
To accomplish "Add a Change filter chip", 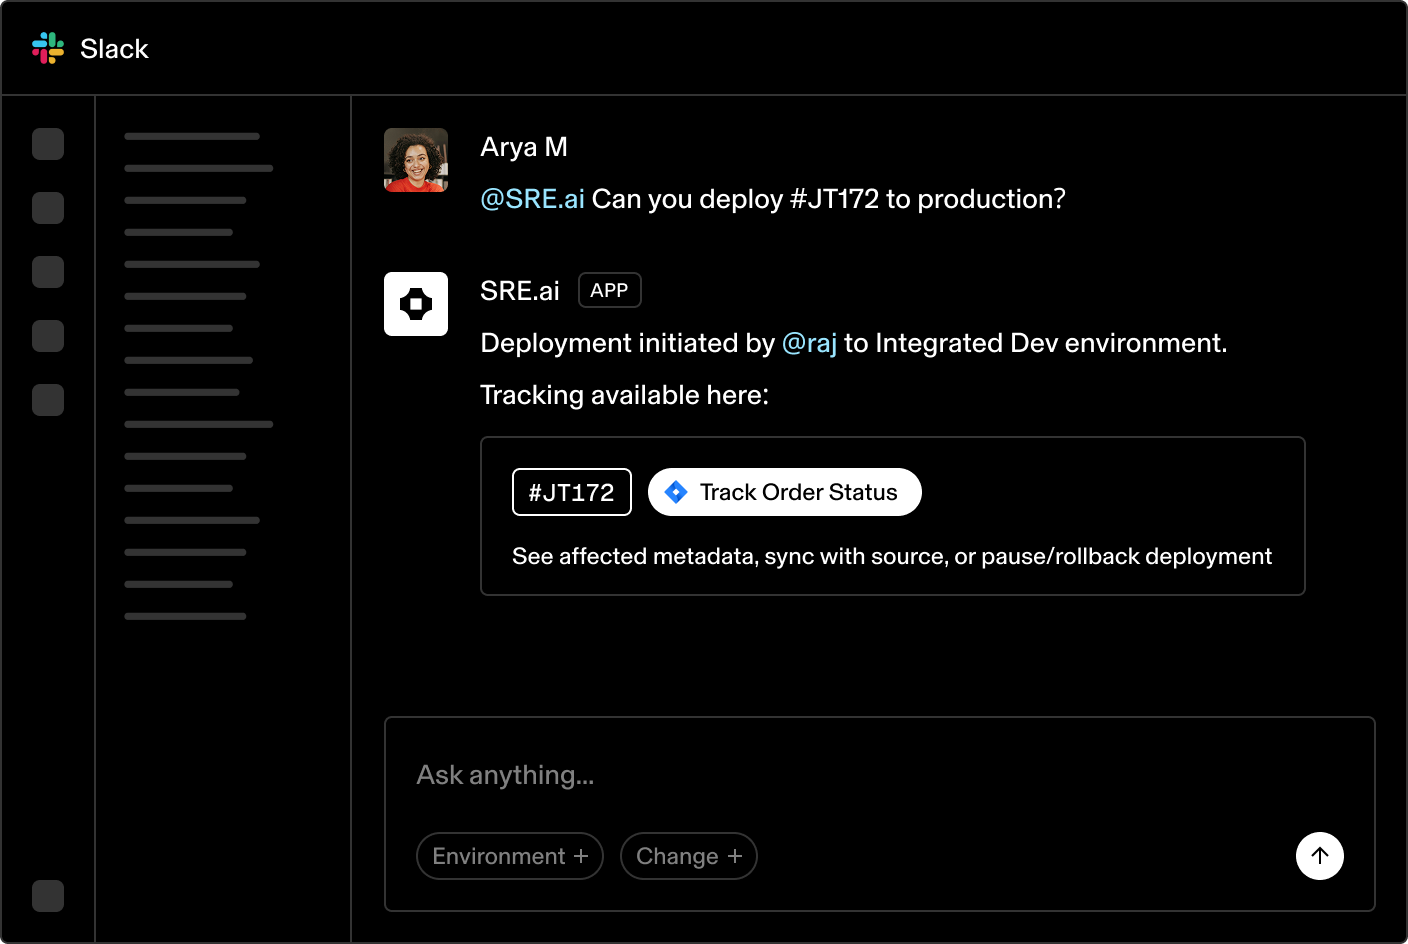I will click(x=689, y=856).
